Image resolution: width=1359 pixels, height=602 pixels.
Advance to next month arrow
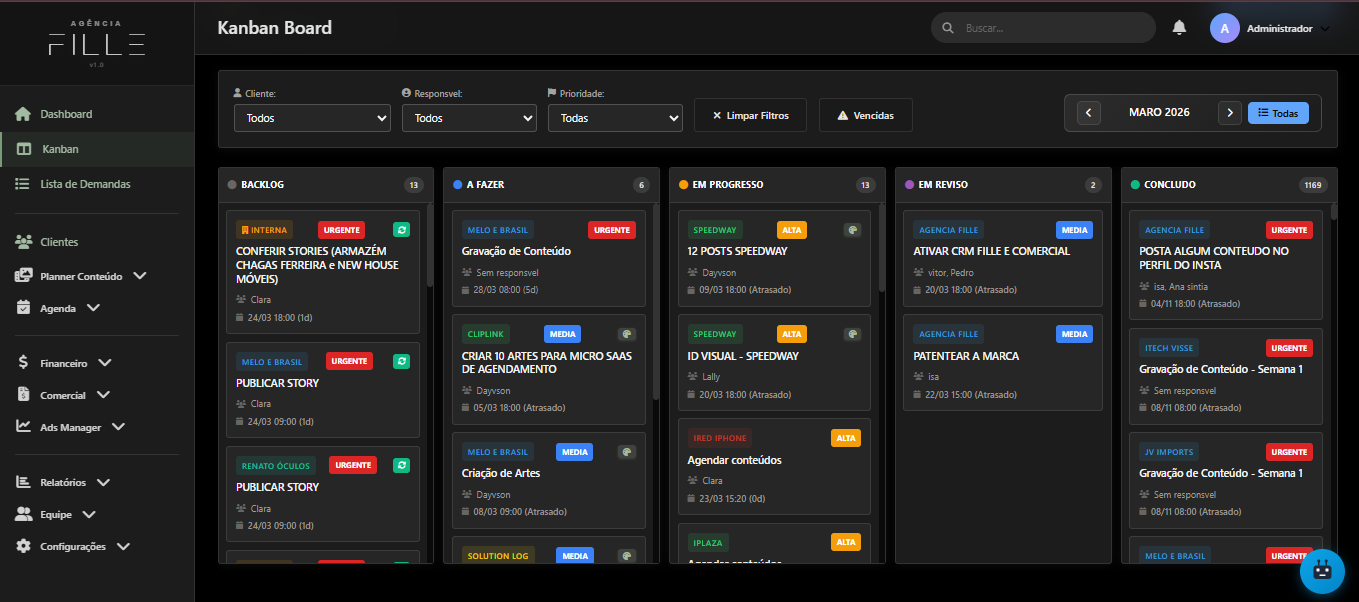[1230, 113]
